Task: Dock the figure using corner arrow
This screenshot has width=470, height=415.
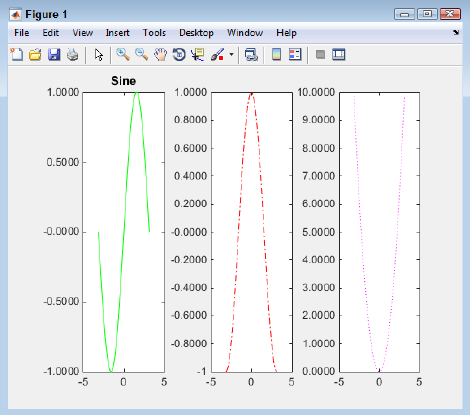Action: tap(456, 32)
